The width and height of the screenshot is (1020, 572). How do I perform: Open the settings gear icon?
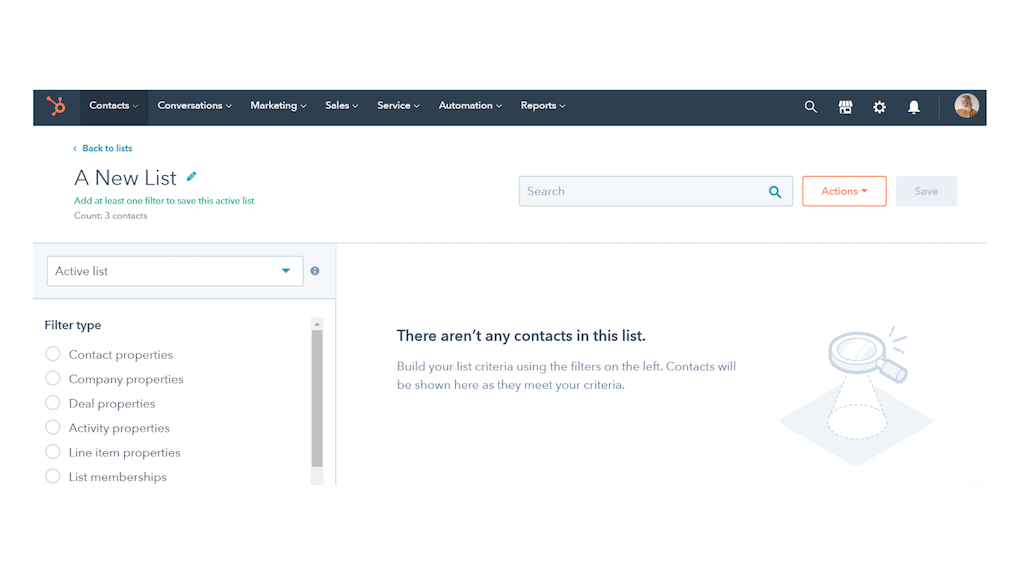879,107
